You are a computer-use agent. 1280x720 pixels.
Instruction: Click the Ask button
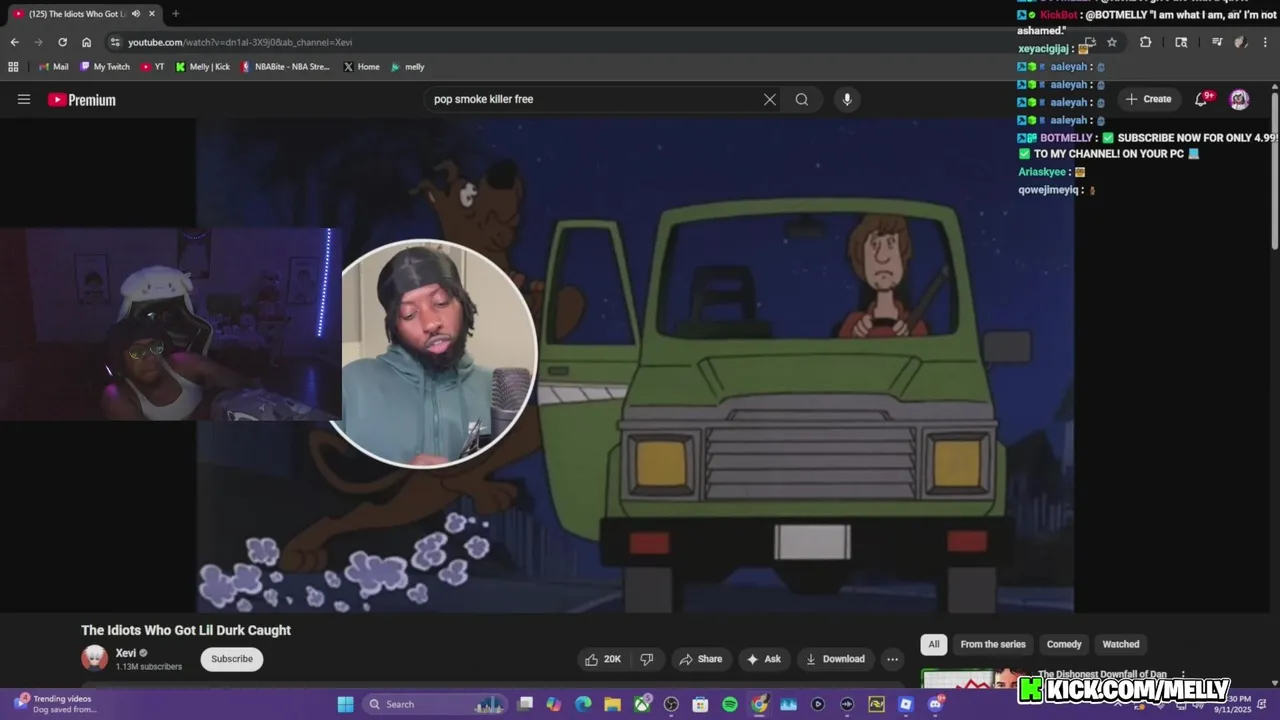[x=763, y=659]
